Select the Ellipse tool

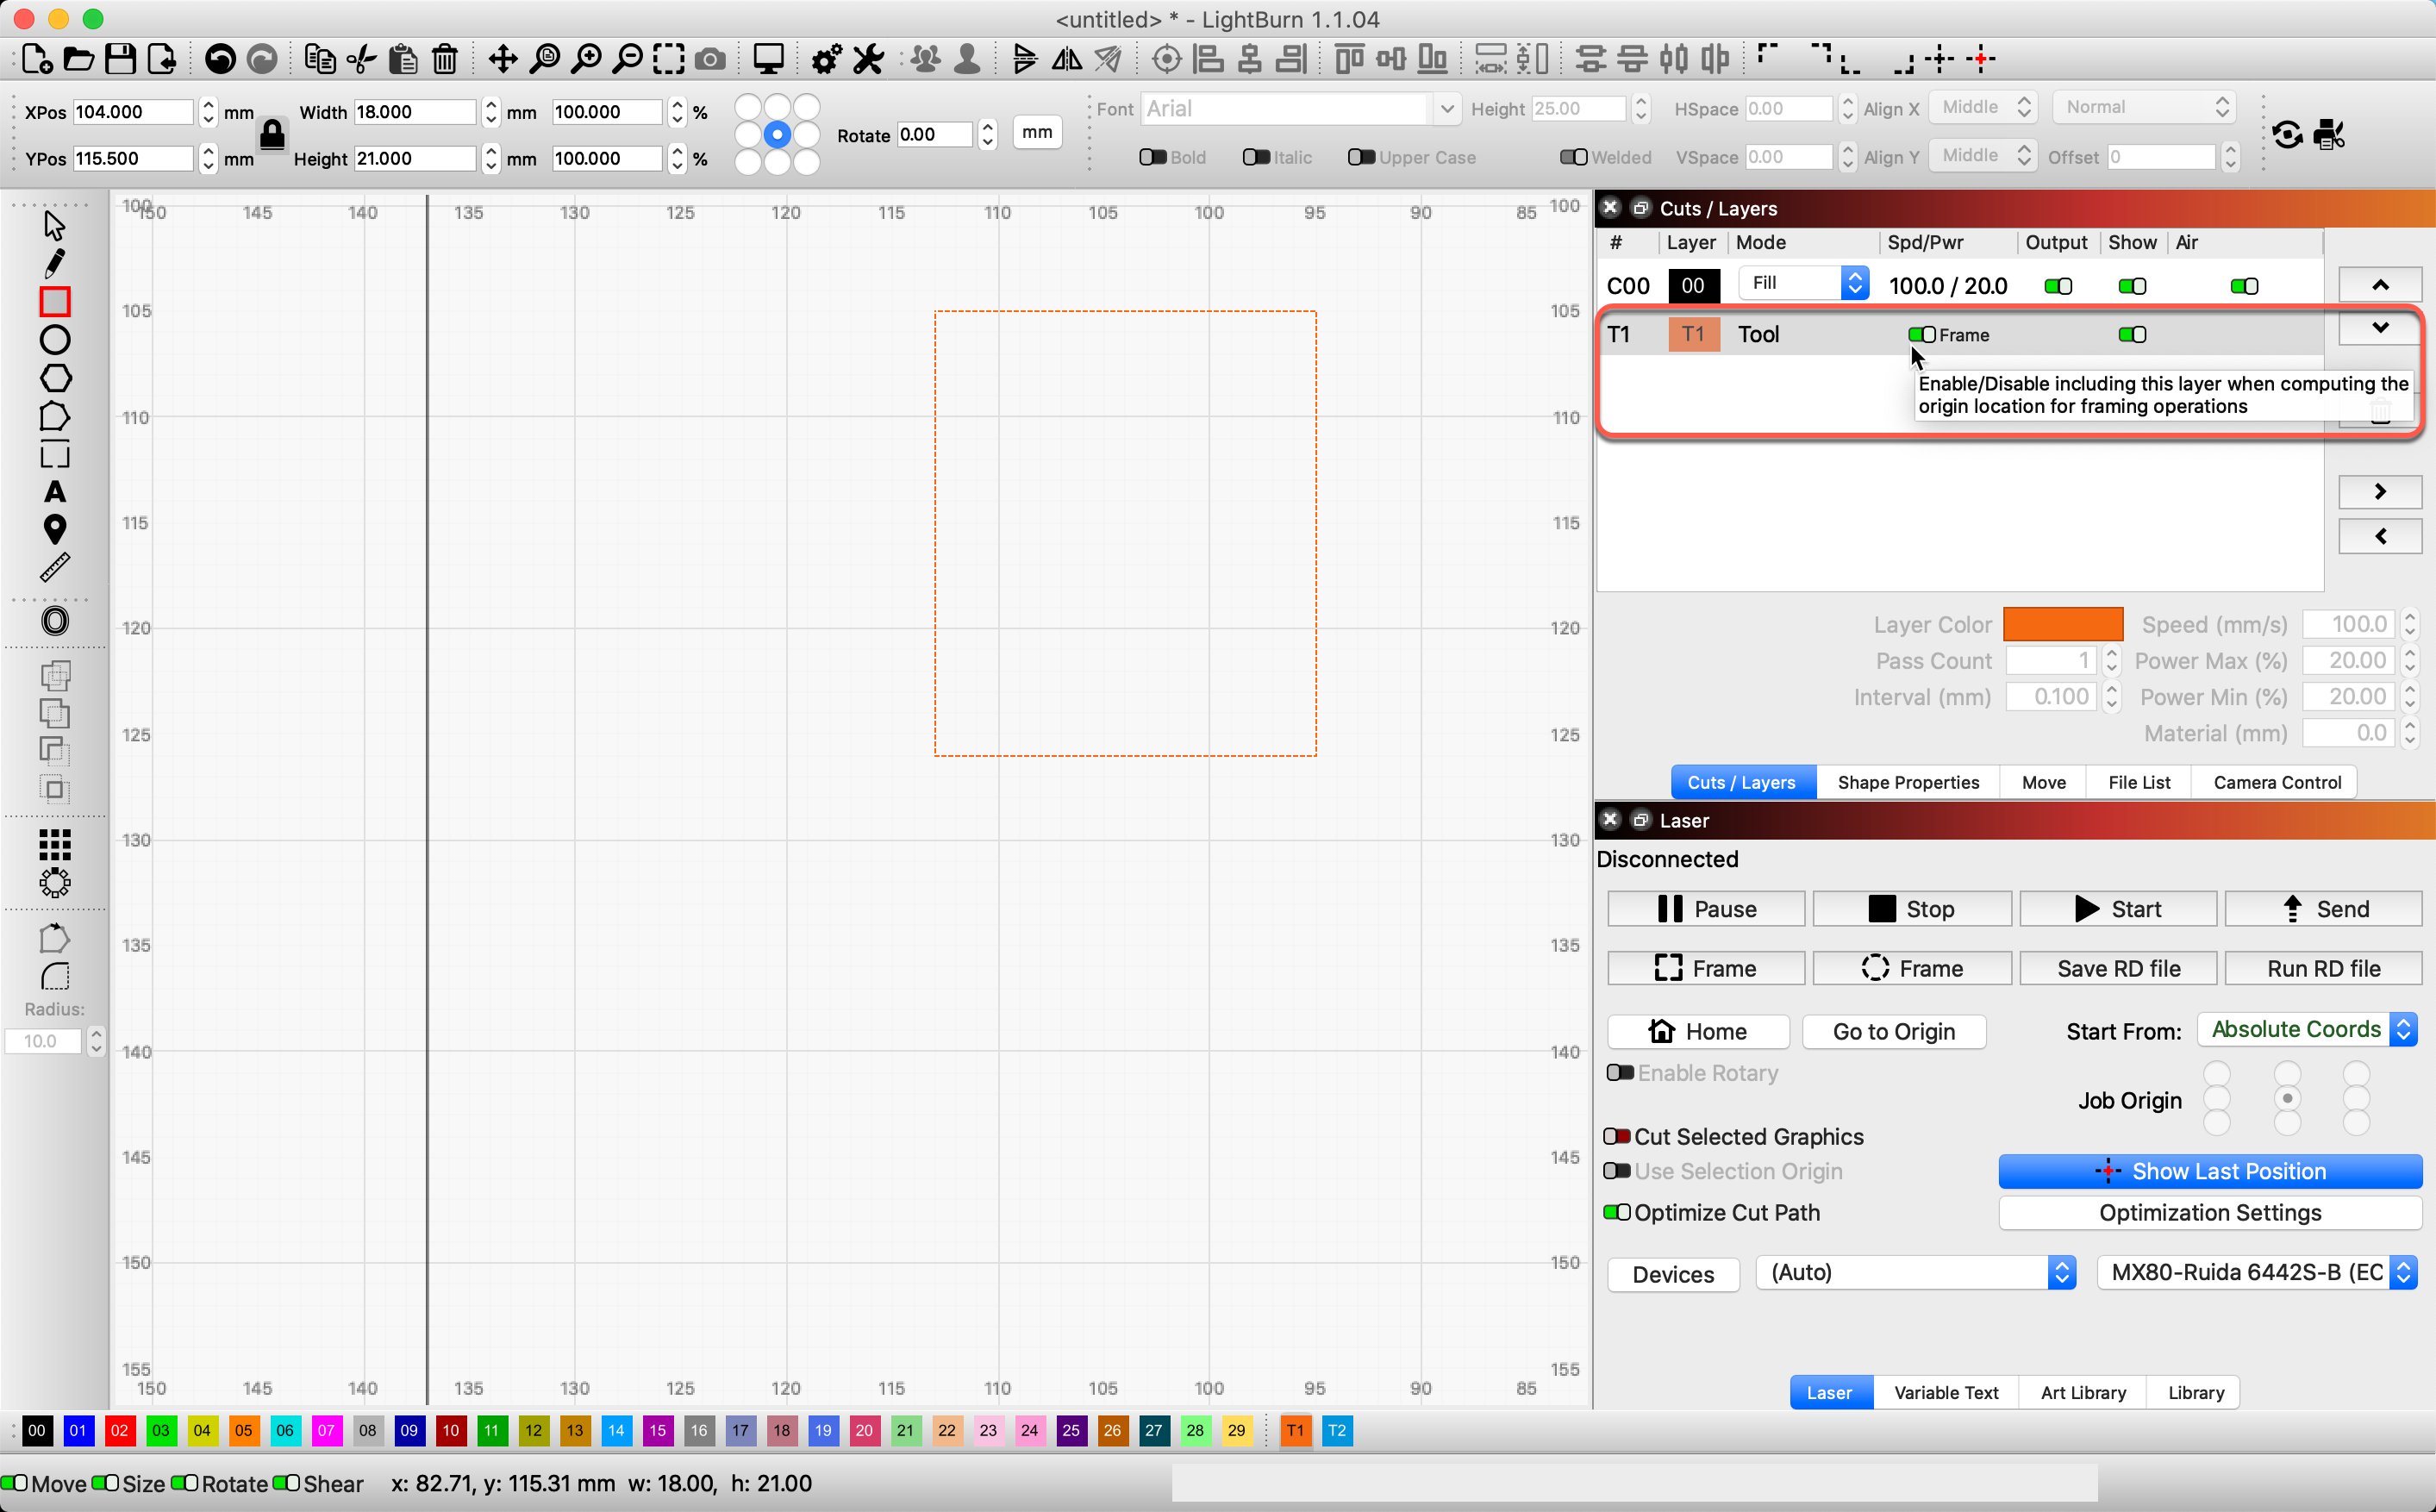point(55,340)
